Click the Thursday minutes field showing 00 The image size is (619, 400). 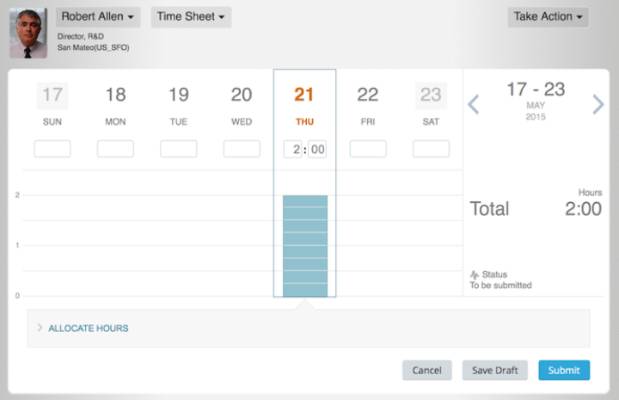[x=317, y=149]
